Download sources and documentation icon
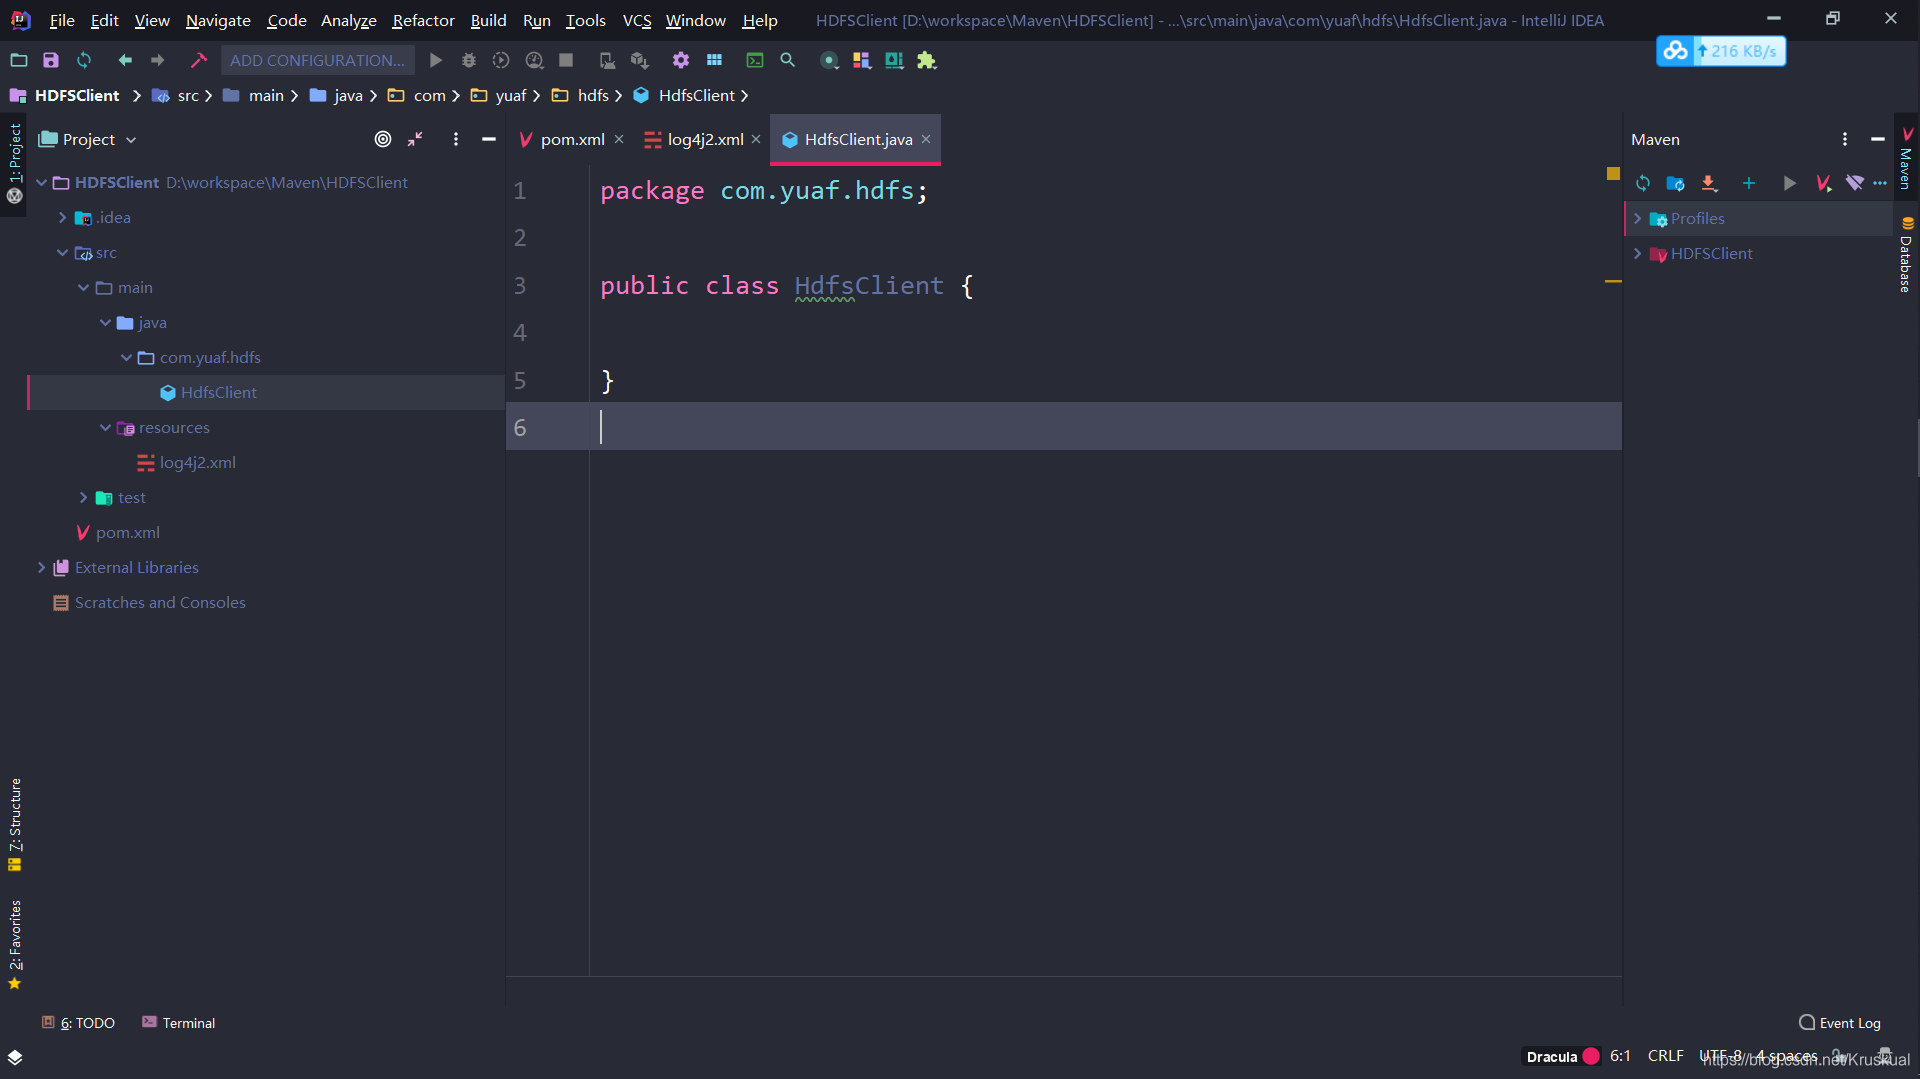 point(1709,183)
